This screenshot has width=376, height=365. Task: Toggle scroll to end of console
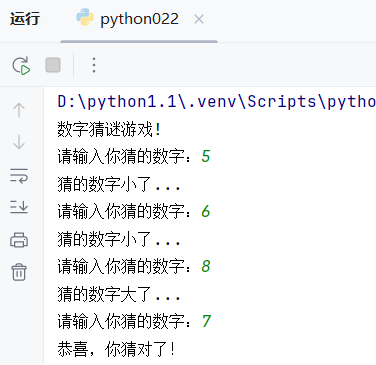[19, 207]
